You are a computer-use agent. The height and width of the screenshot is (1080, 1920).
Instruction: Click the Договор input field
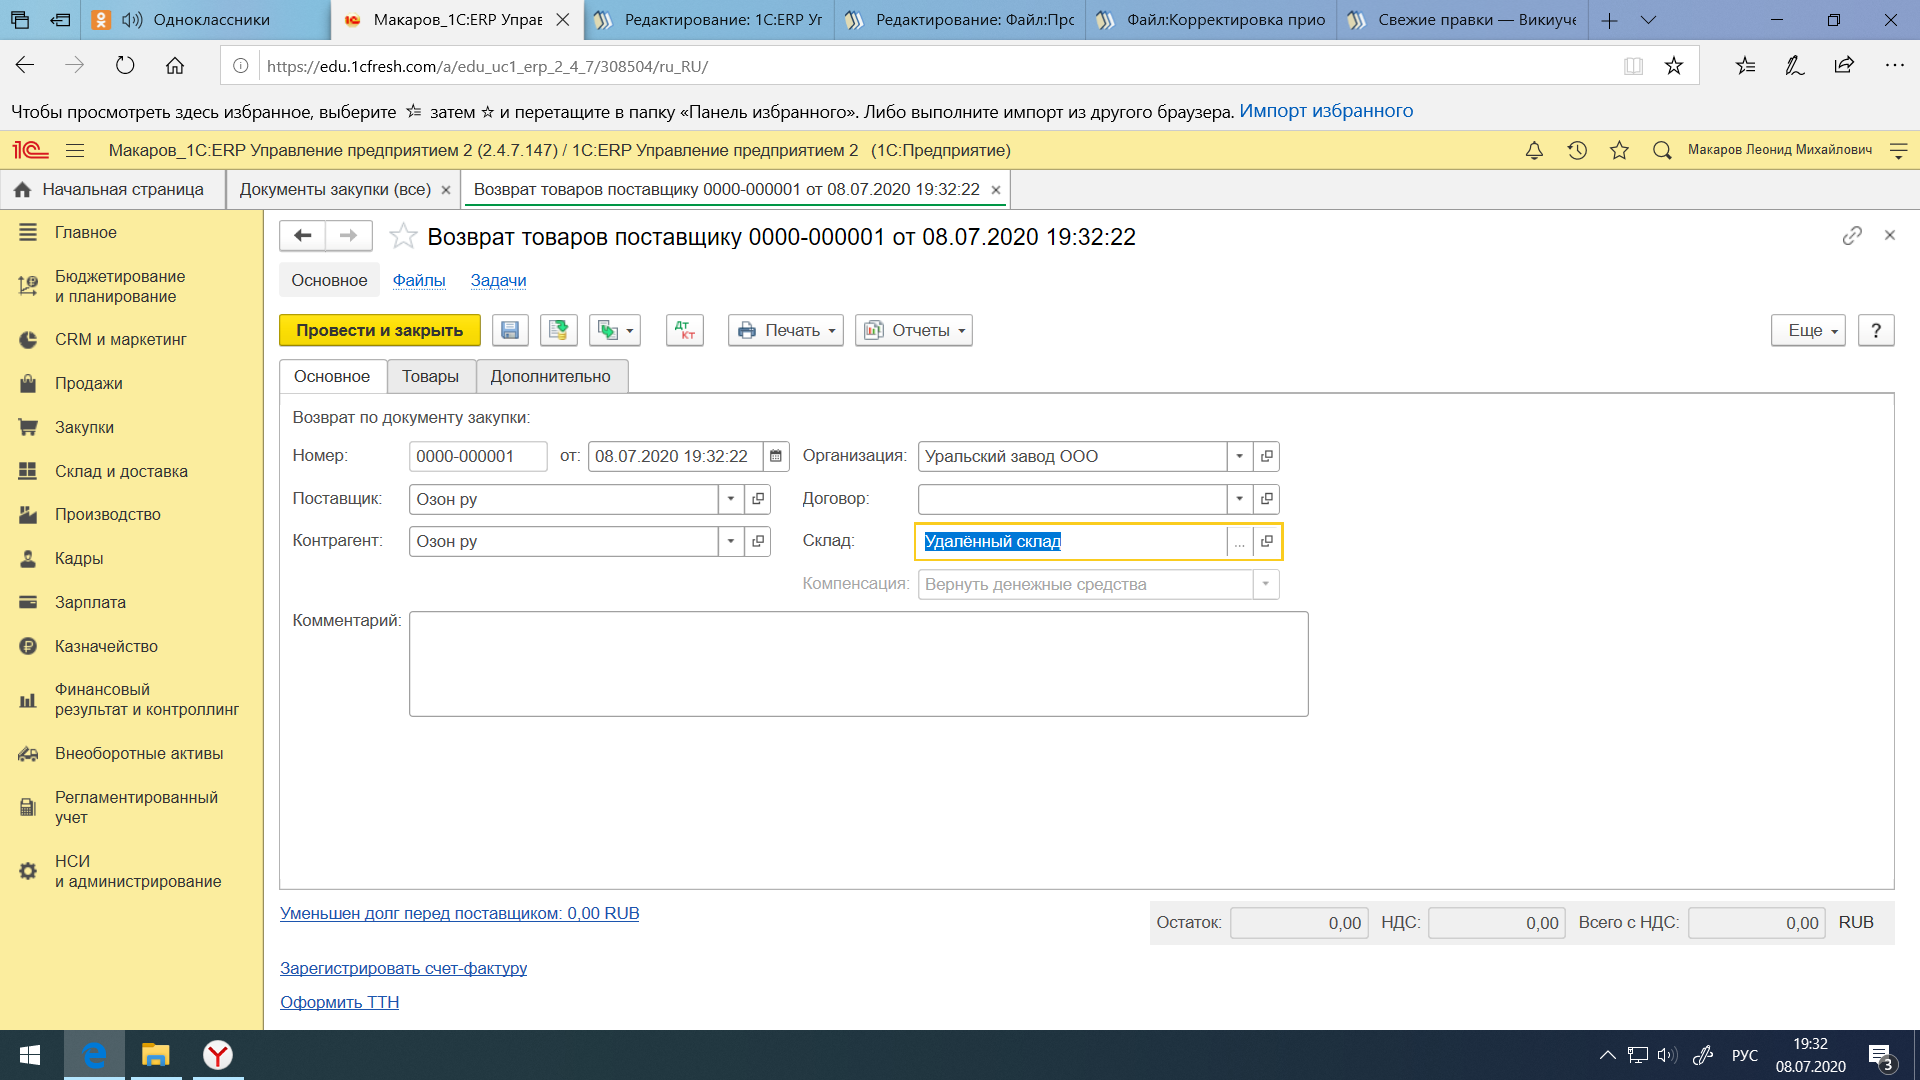[x=1072, y=499]
